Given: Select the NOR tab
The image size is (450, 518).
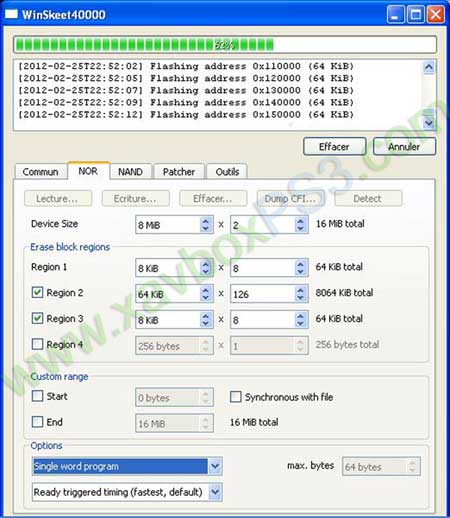Looking at the screenshot, I should pyautogui.click(x=88, y=171).
